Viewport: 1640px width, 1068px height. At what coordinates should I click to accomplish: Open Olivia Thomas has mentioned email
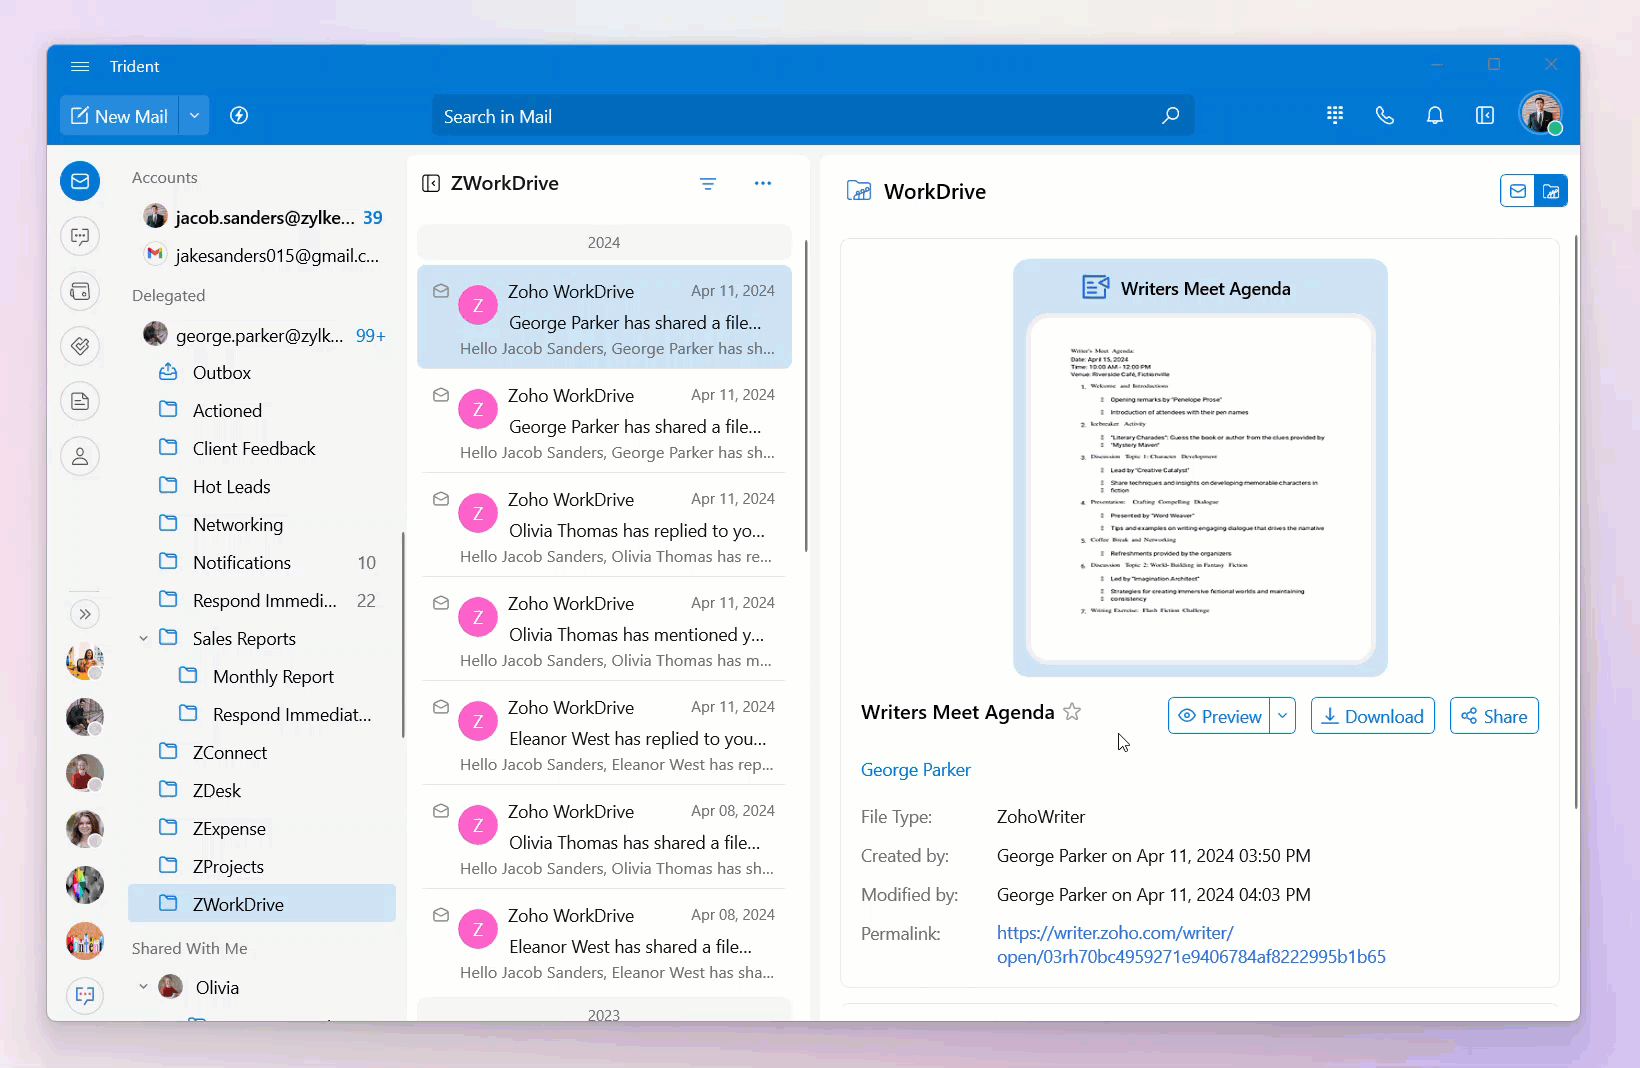pyautogui.click(x=604, y=629)
